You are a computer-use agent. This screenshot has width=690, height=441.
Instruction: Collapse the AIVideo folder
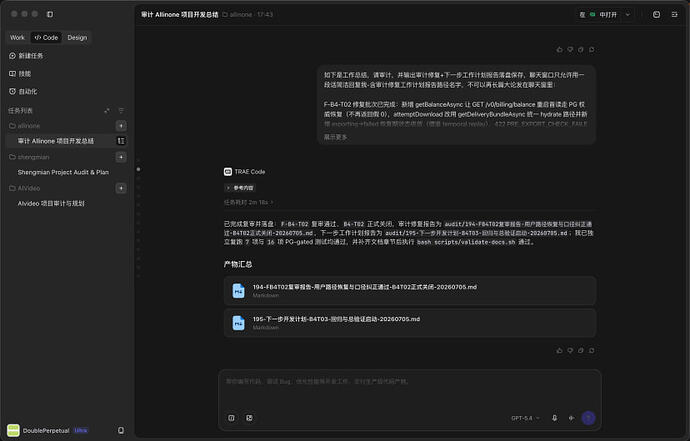pos(25,188)
